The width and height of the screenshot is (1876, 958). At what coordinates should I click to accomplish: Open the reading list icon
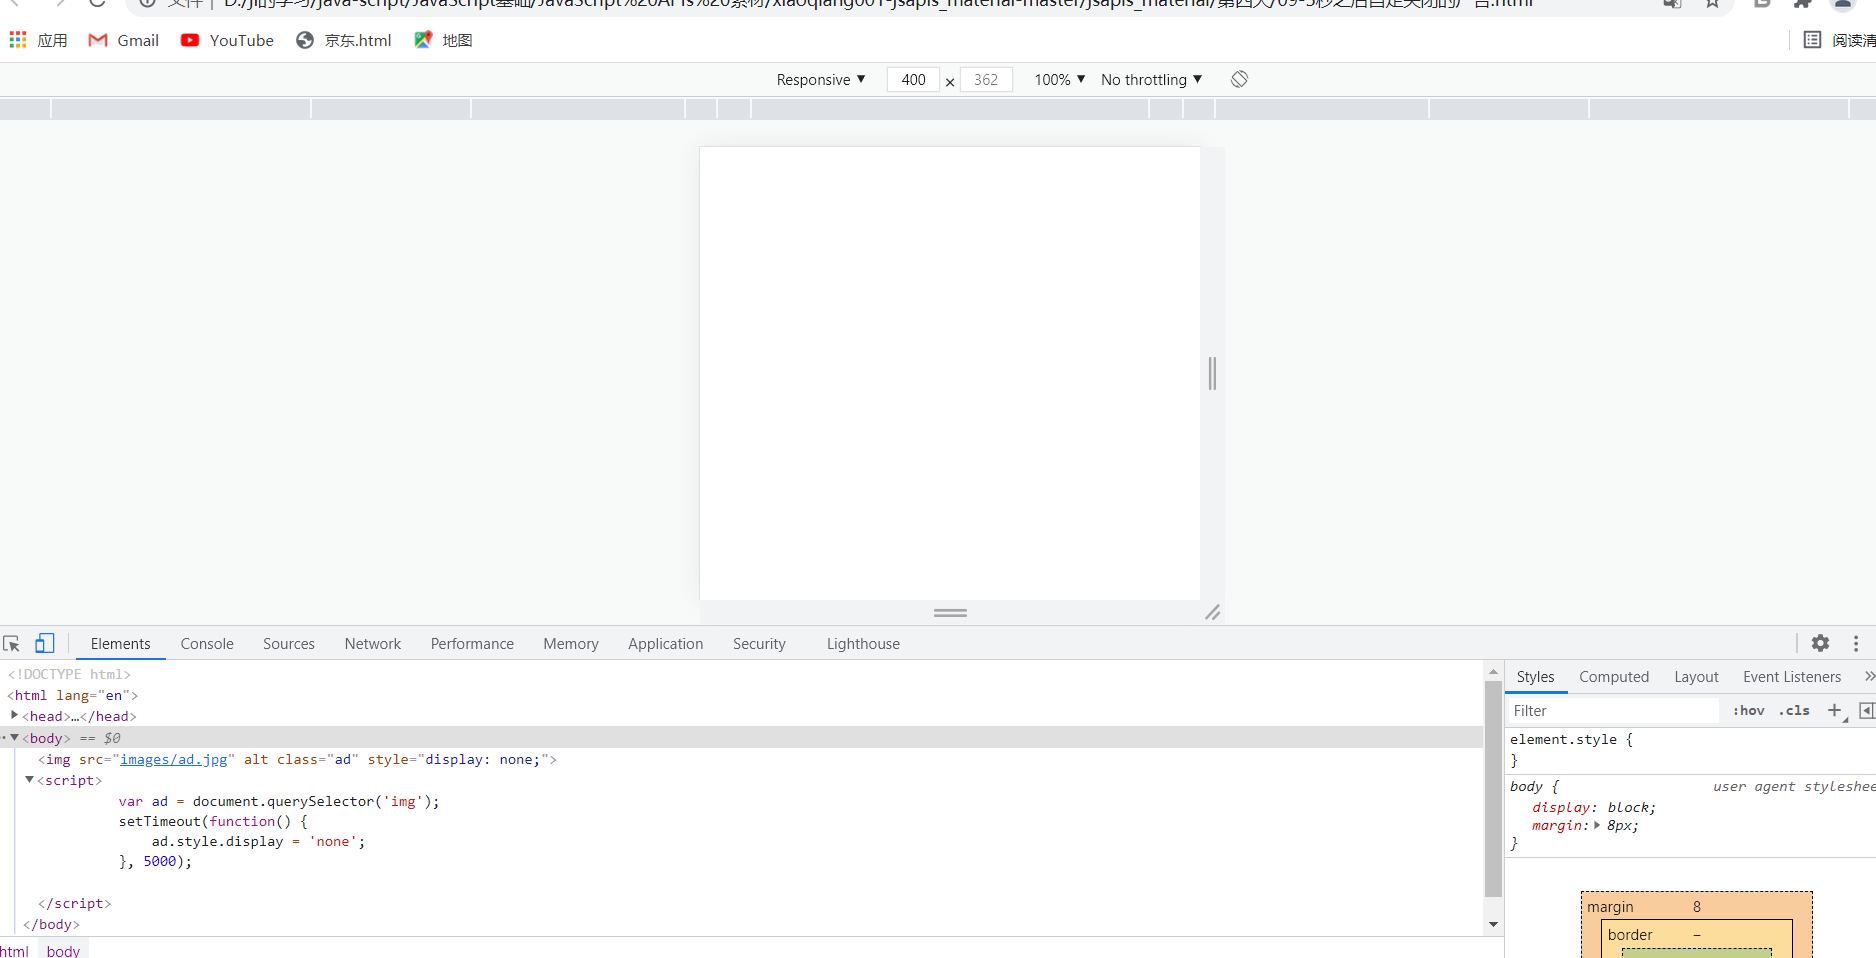(x=1812, y=40)
